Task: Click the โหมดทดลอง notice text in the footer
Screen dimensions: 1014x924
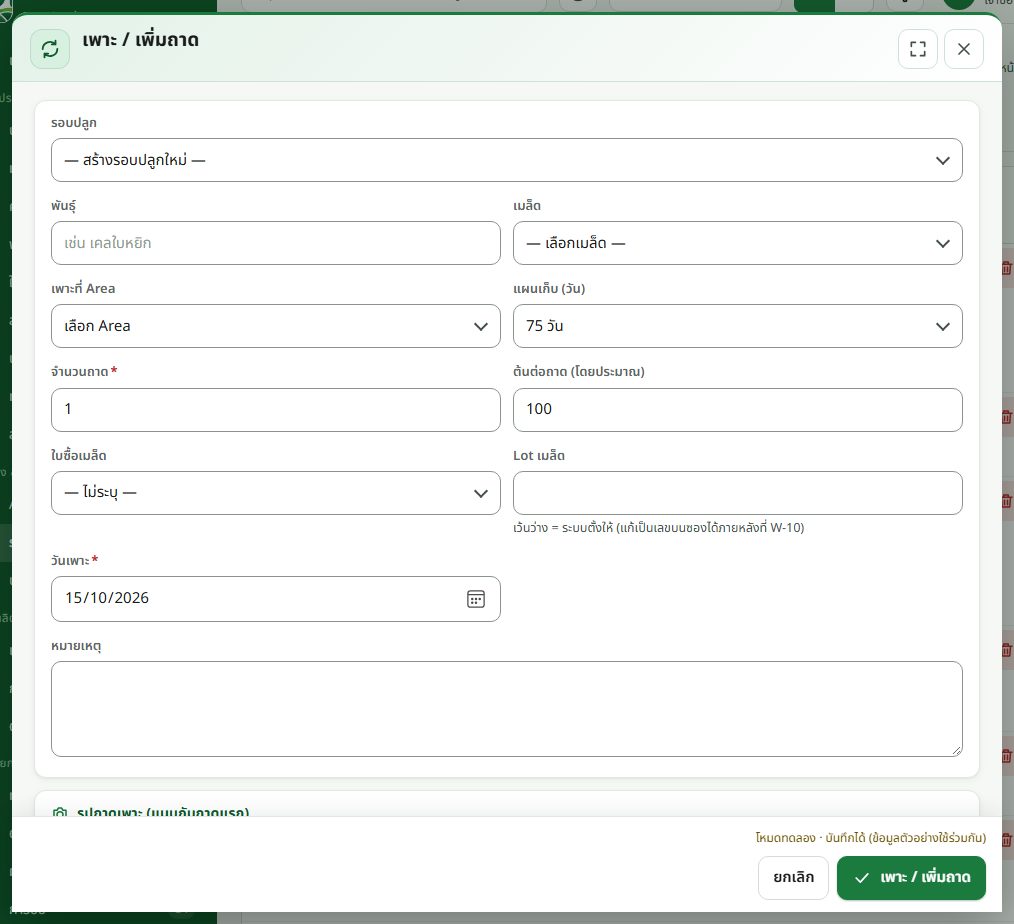Action: pos(870,838)
